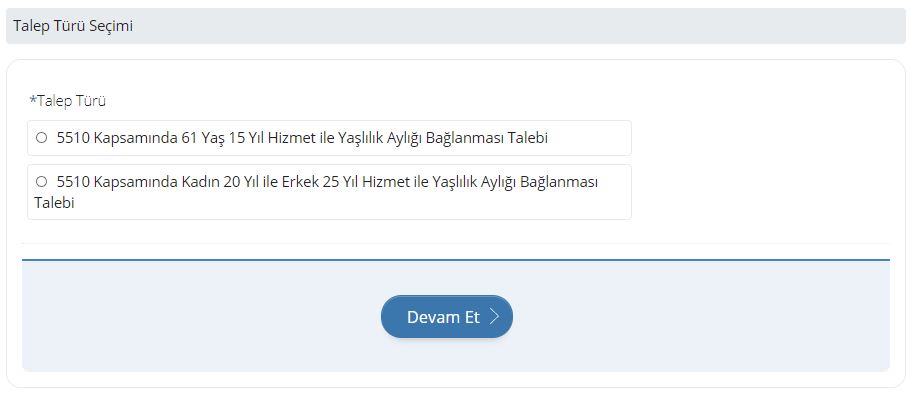Click the "Devam Et" text label
The height and width of the screenshot is (400, 915).
[443, 317]
